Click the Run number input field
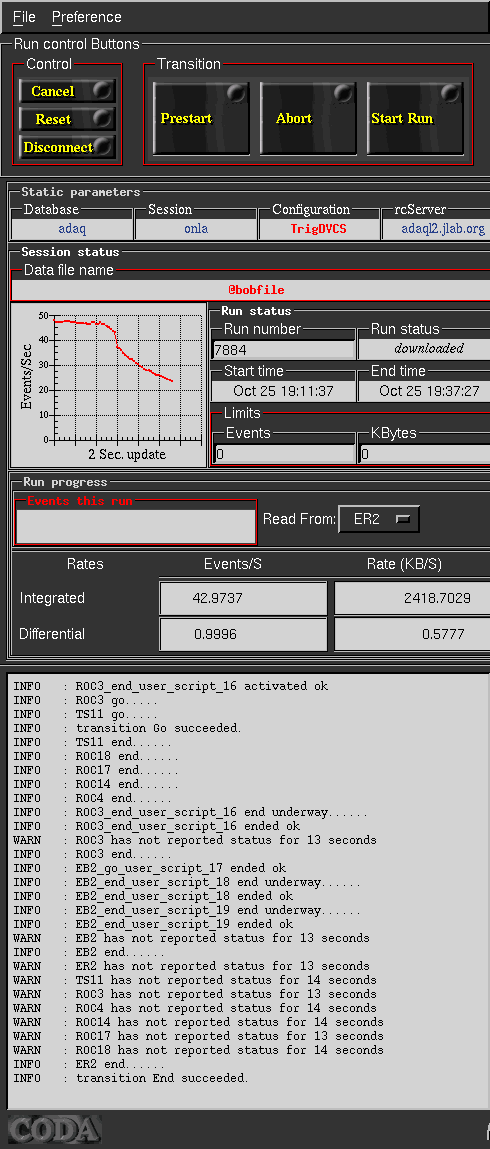Screen dimensions: 490x1149 coord(283,349)
